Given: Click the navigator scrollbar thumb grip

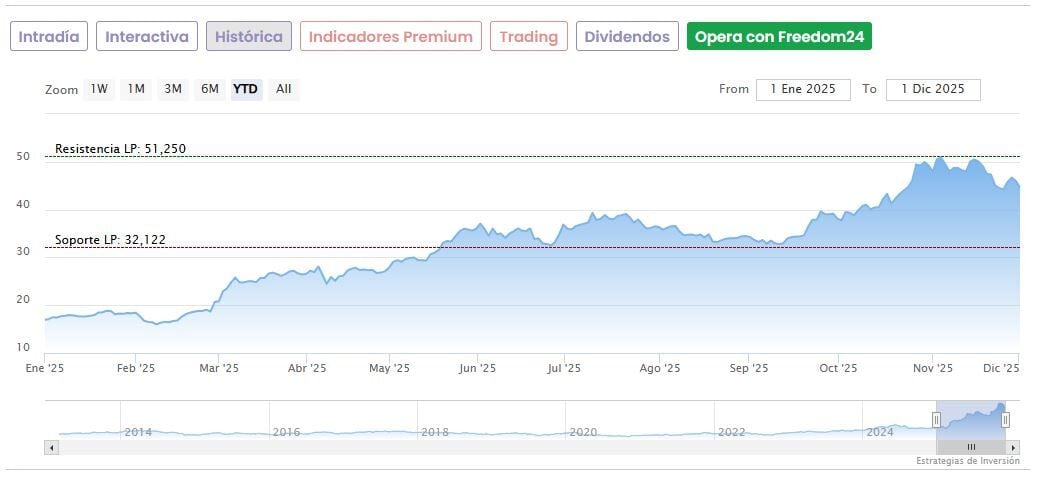Looking at the screenshot, I should pos(970,447).
